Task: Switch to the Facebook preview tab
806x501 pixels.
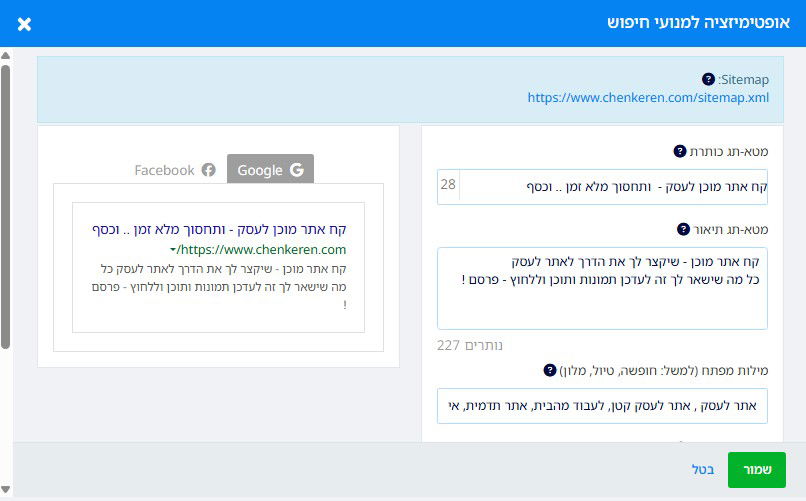Action: pos(175,170)
